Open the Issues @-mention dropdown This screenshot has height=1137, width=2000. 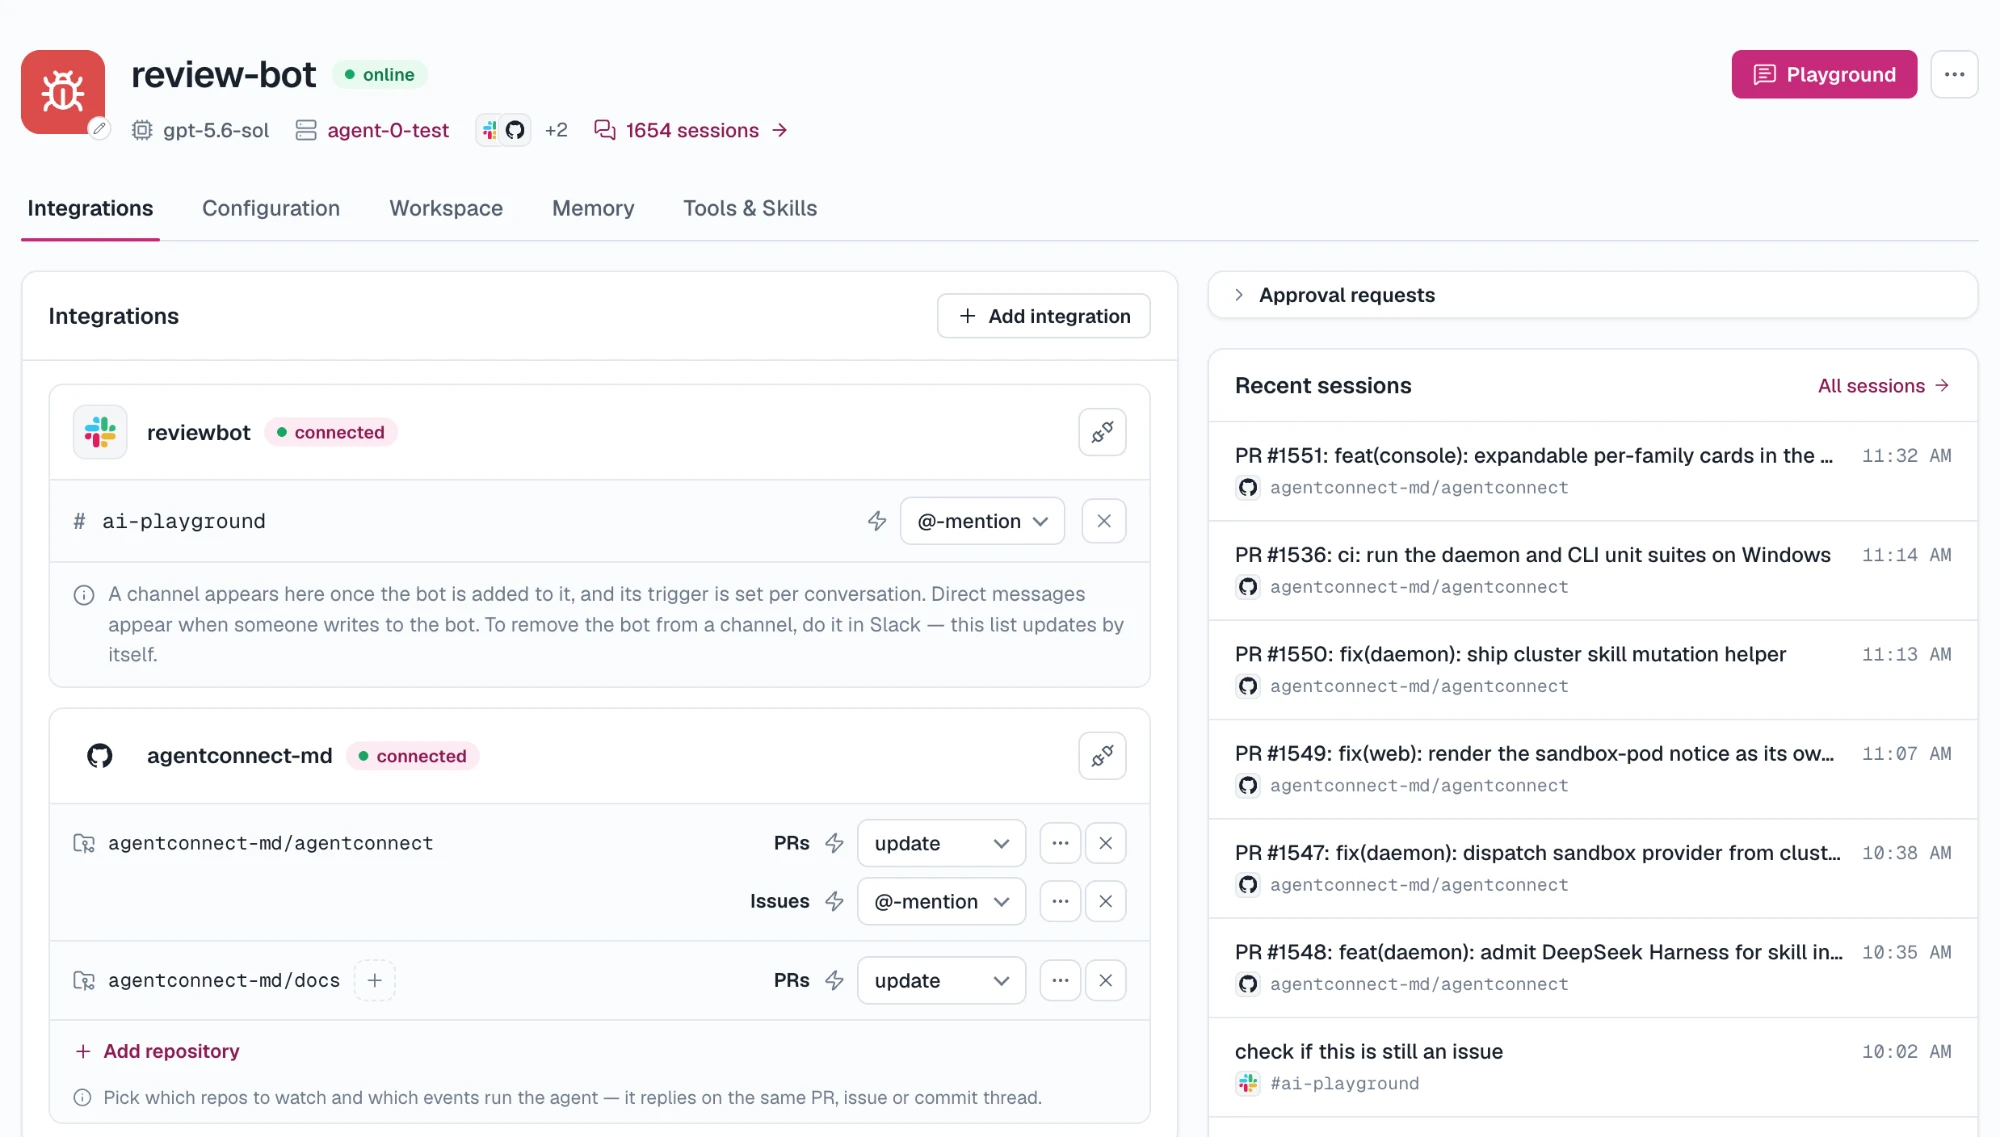[941, 901]
